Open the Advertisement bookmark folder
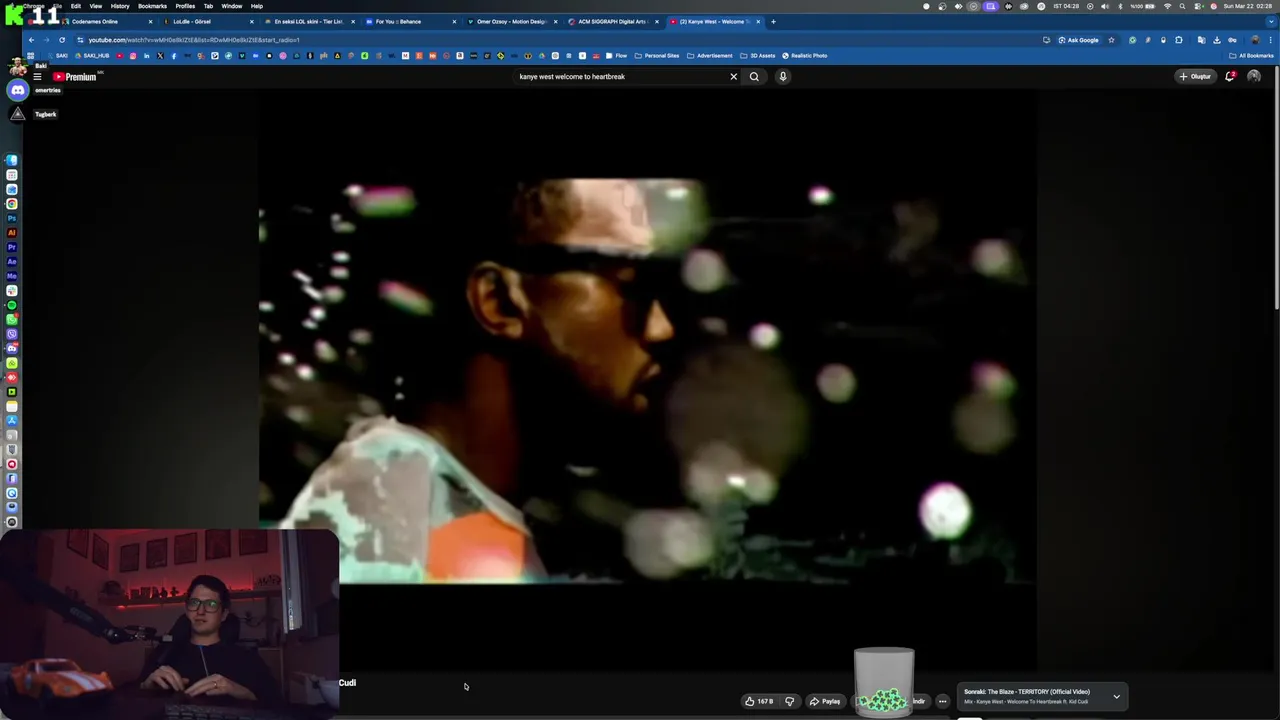The image size is (1280, 720). (x=710, y=56)
